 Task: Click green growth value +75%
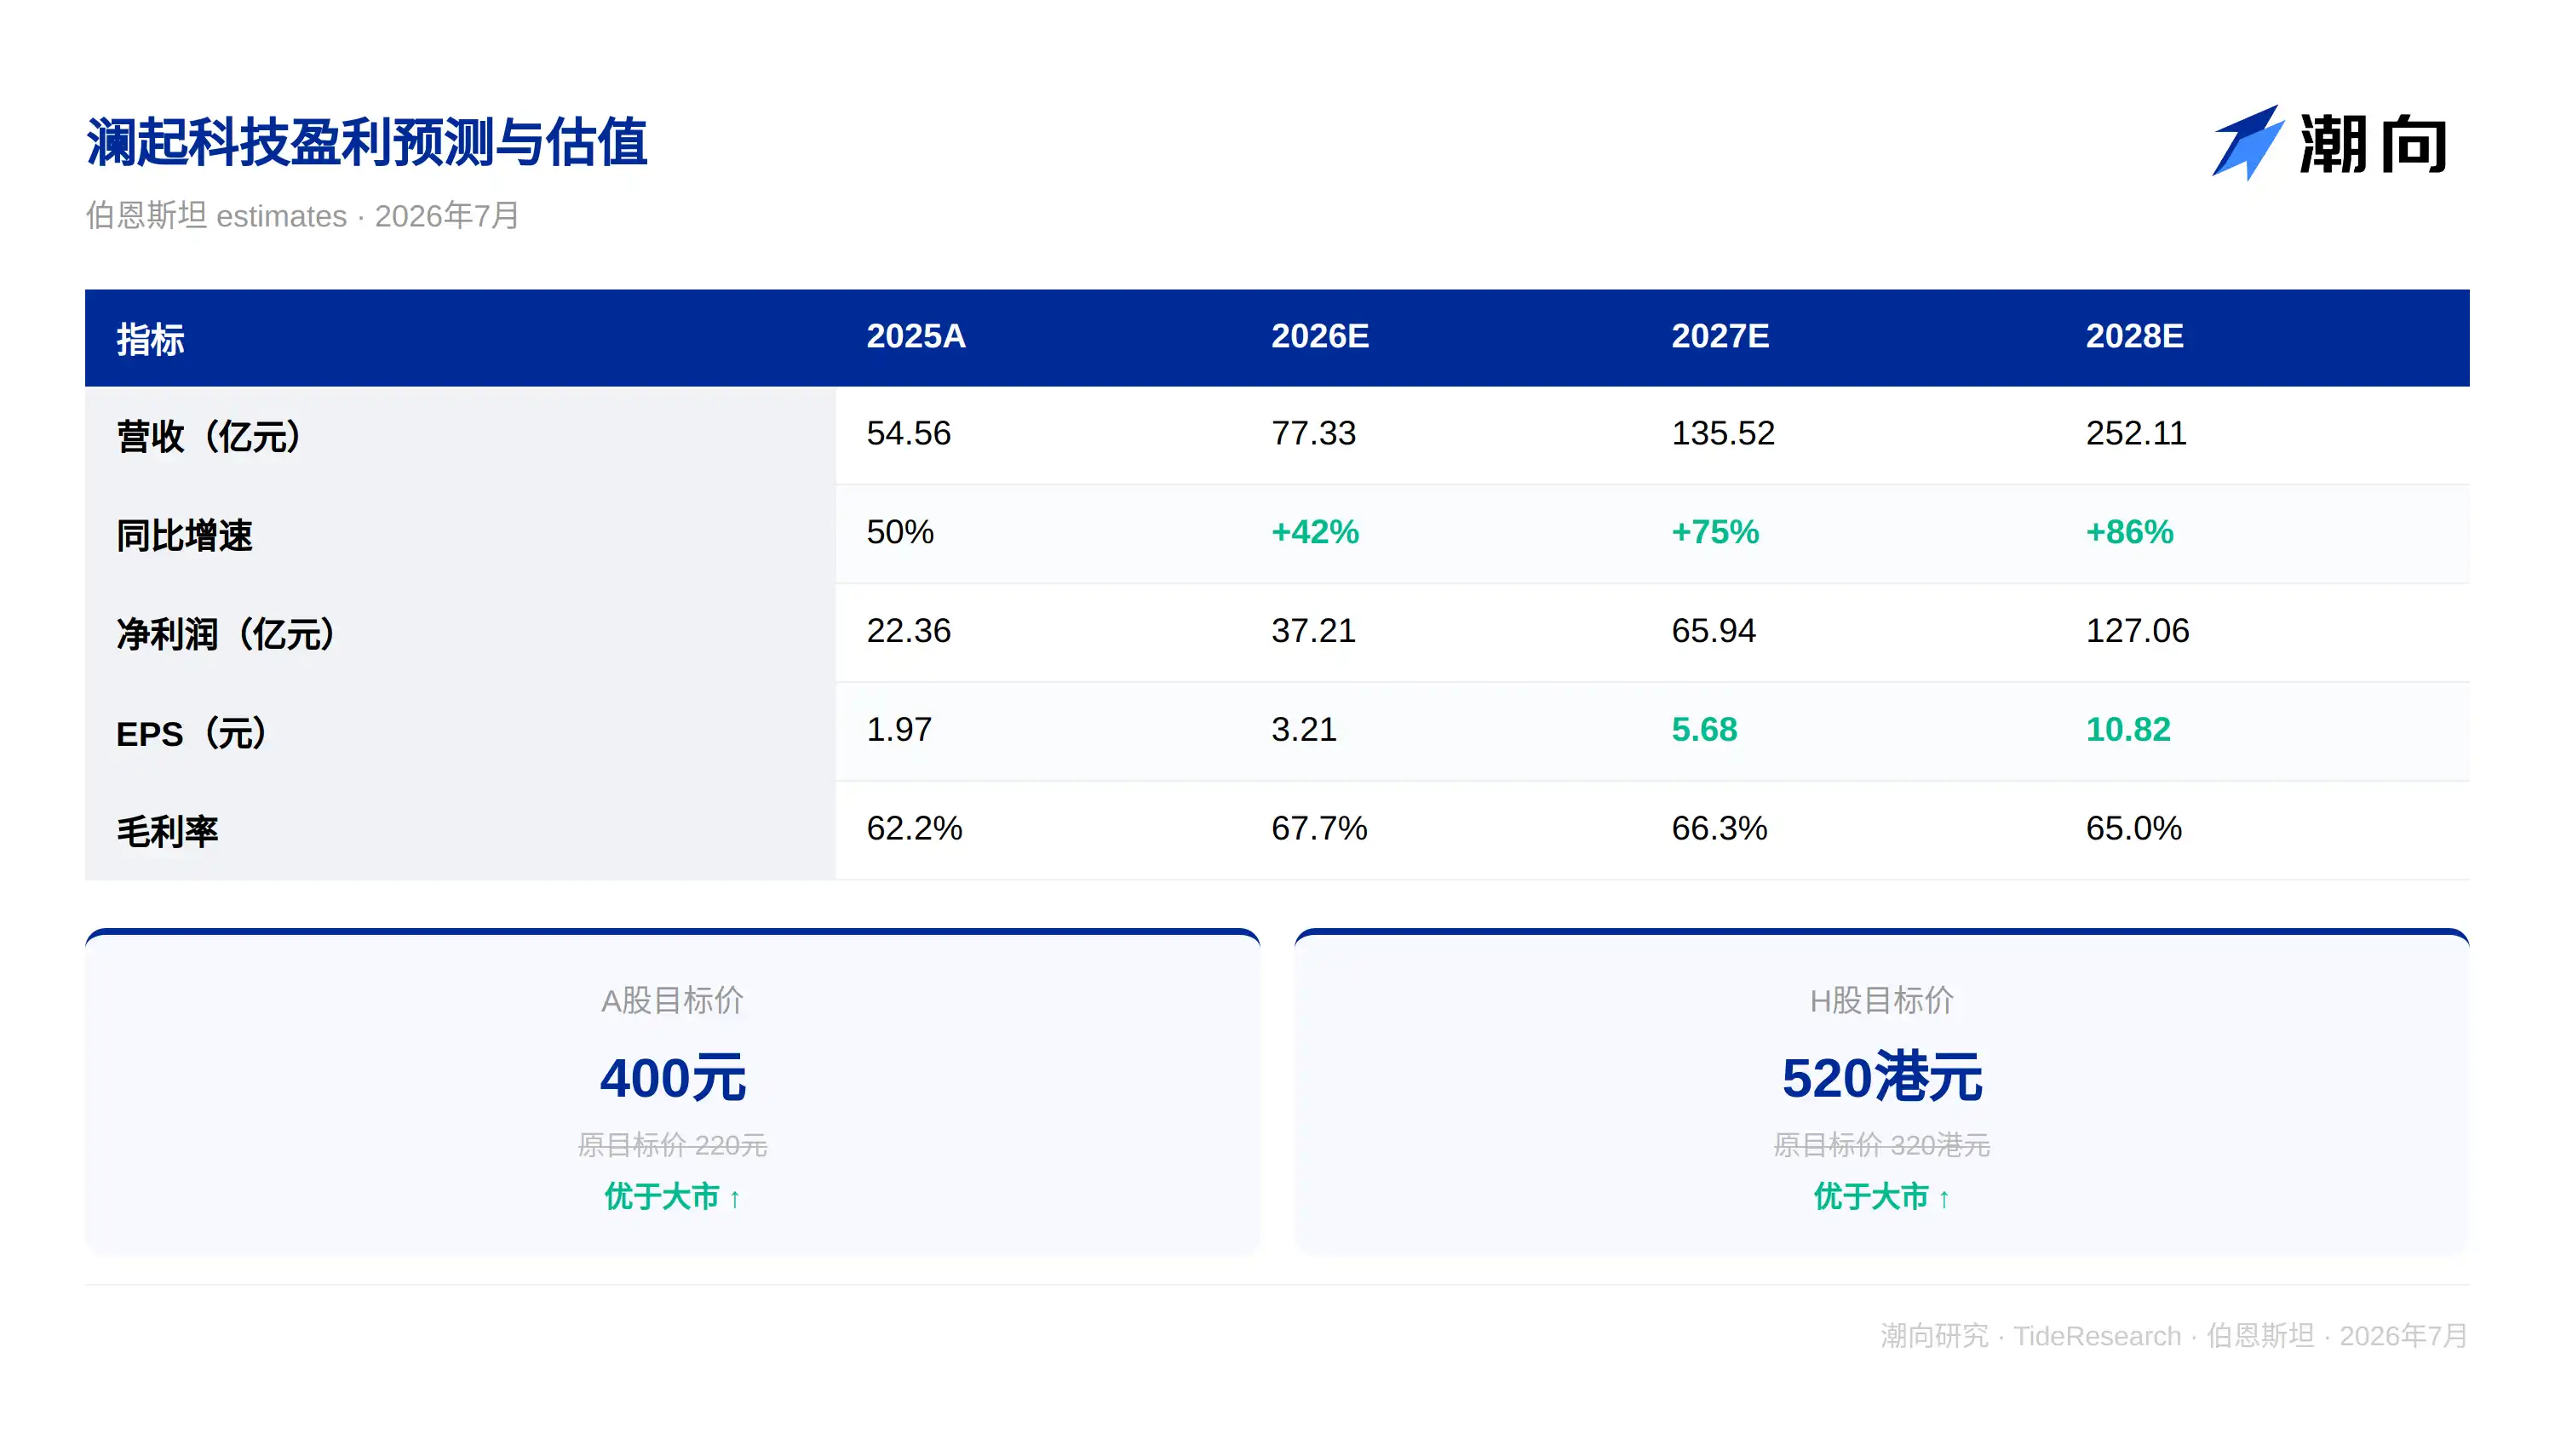point(1715,532)
